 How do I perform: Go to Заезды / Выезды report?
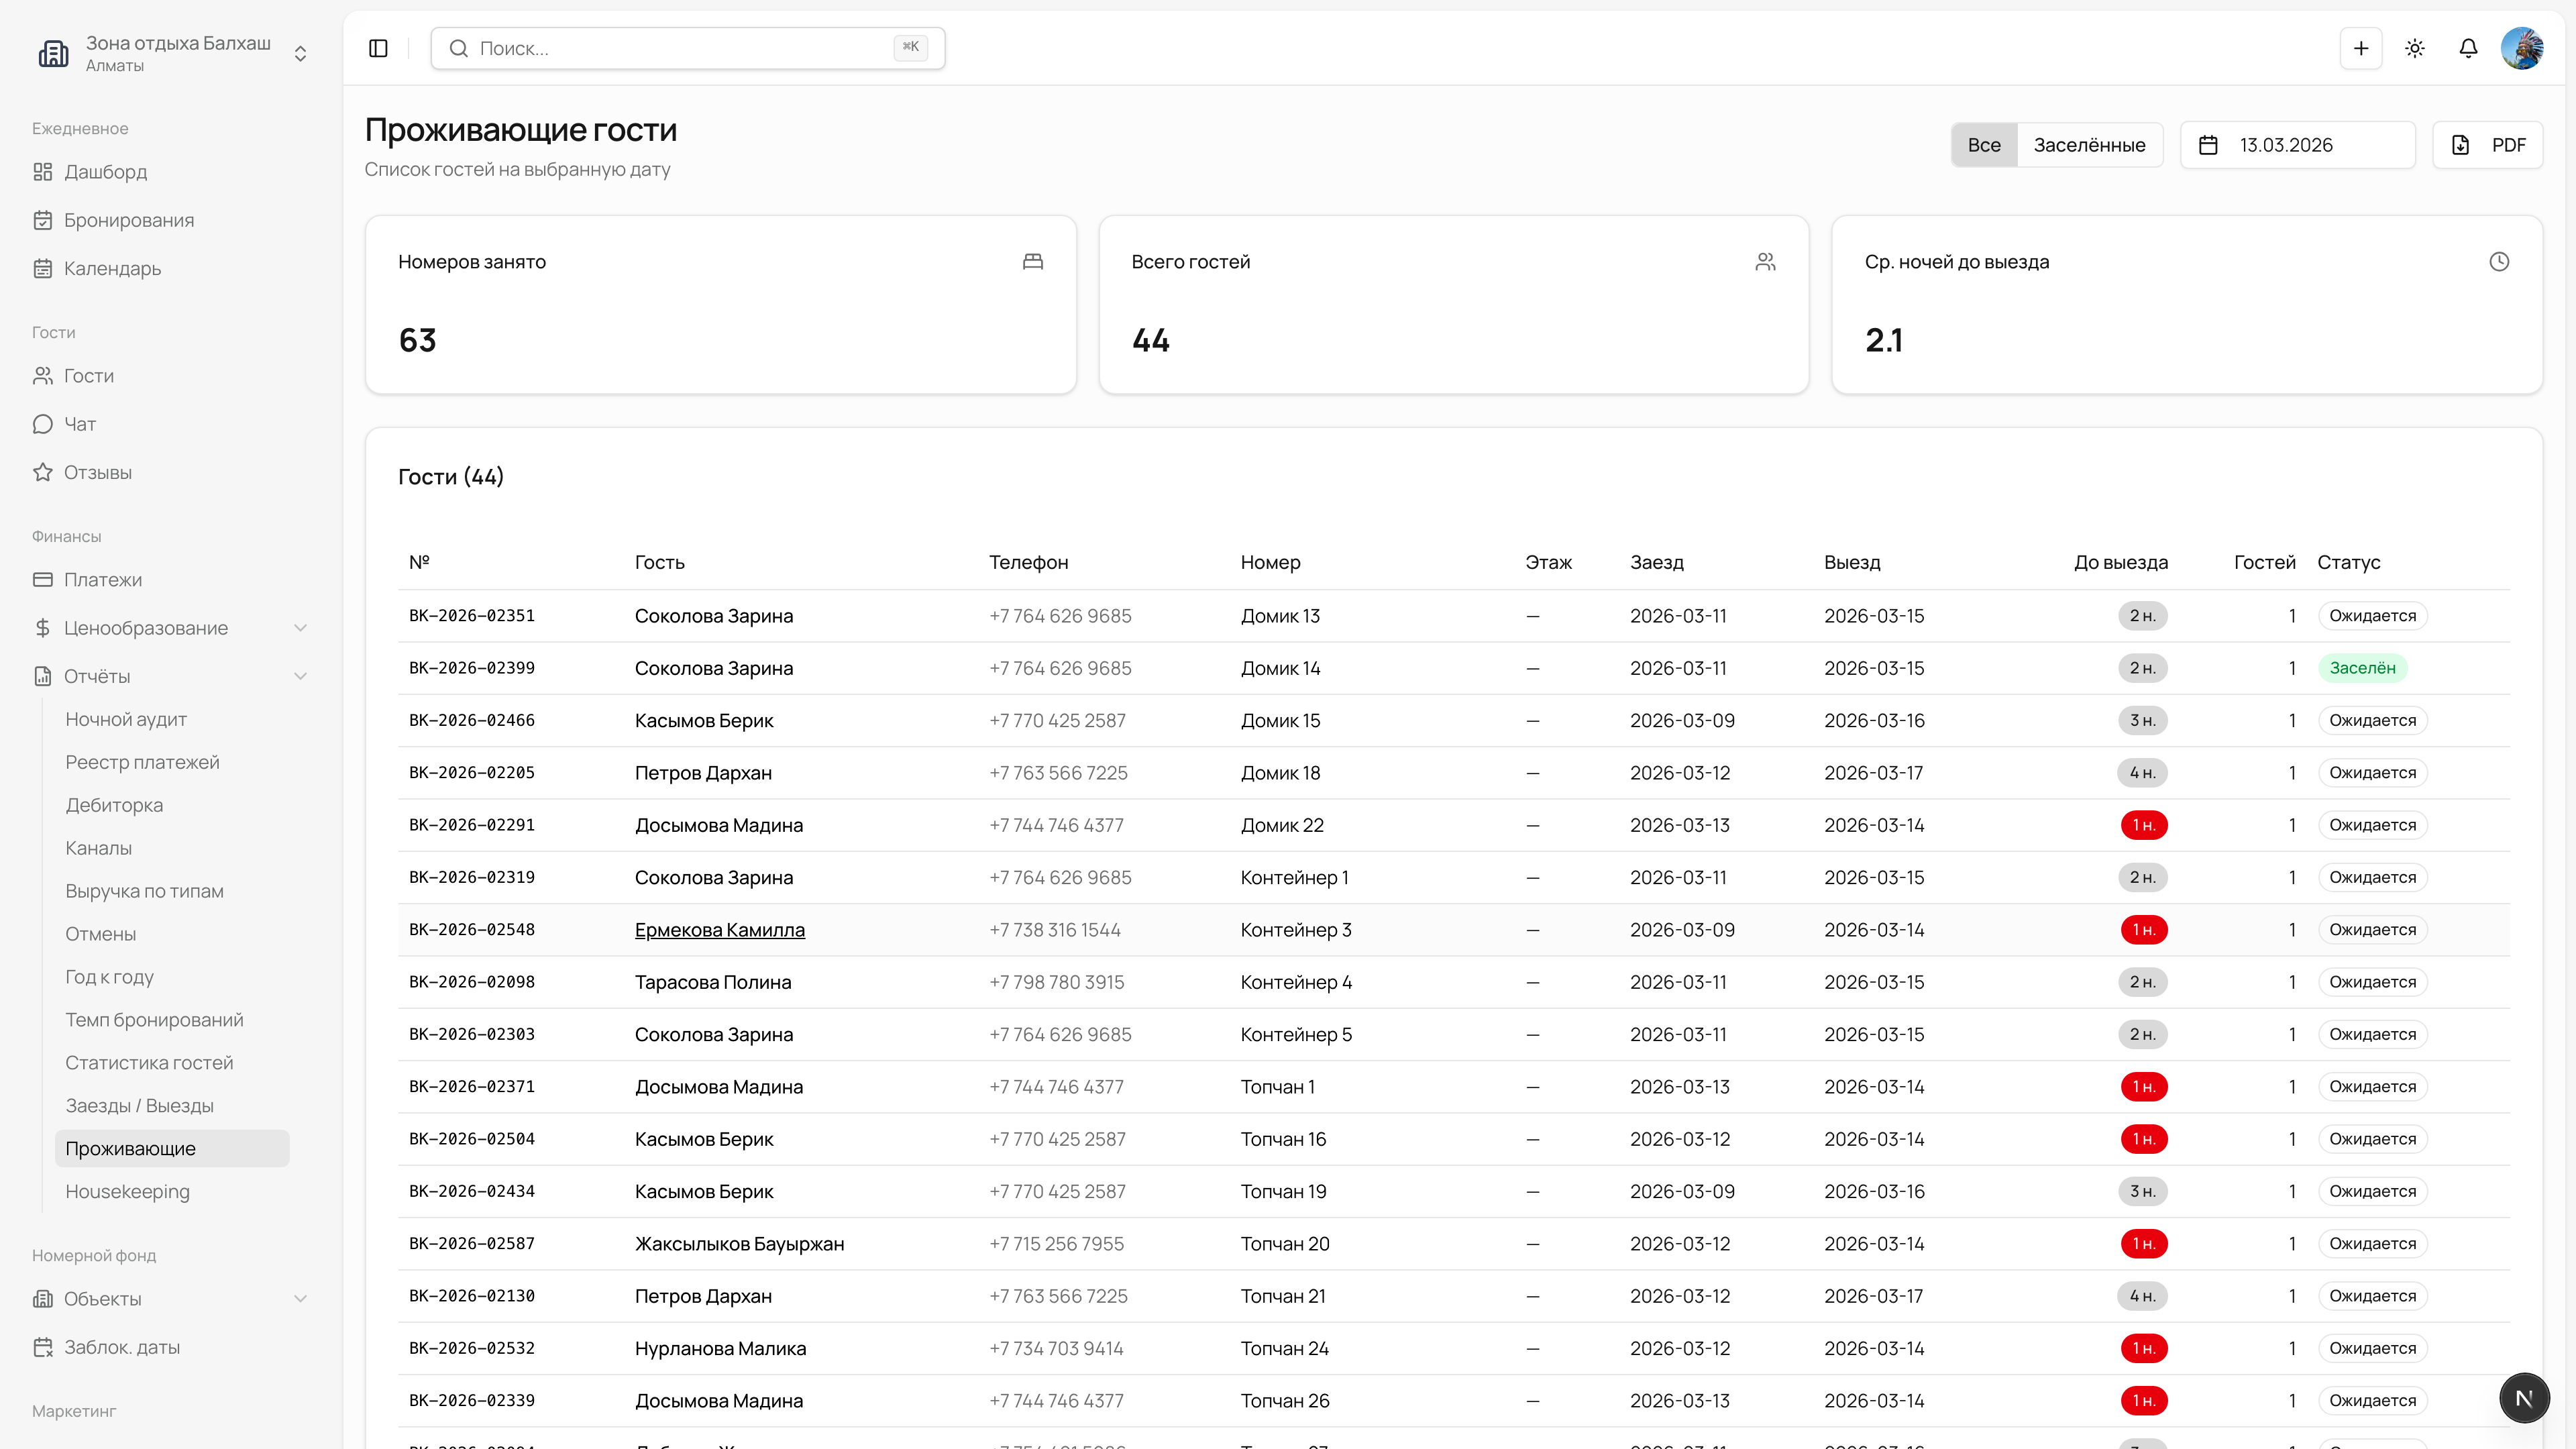pyautogui.click(x=139, y=1105)
